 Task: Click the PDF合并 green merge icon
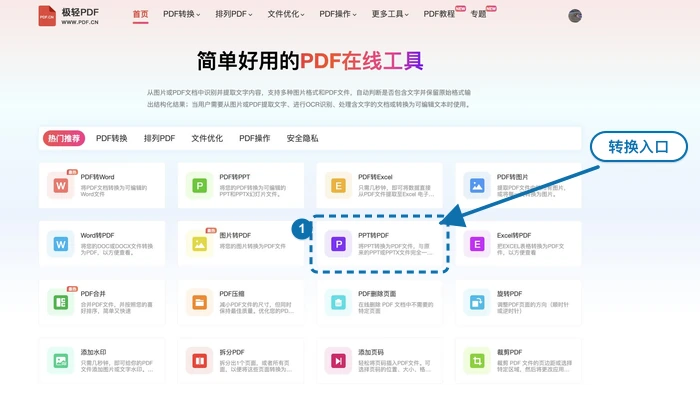click(x=61, y=302)
